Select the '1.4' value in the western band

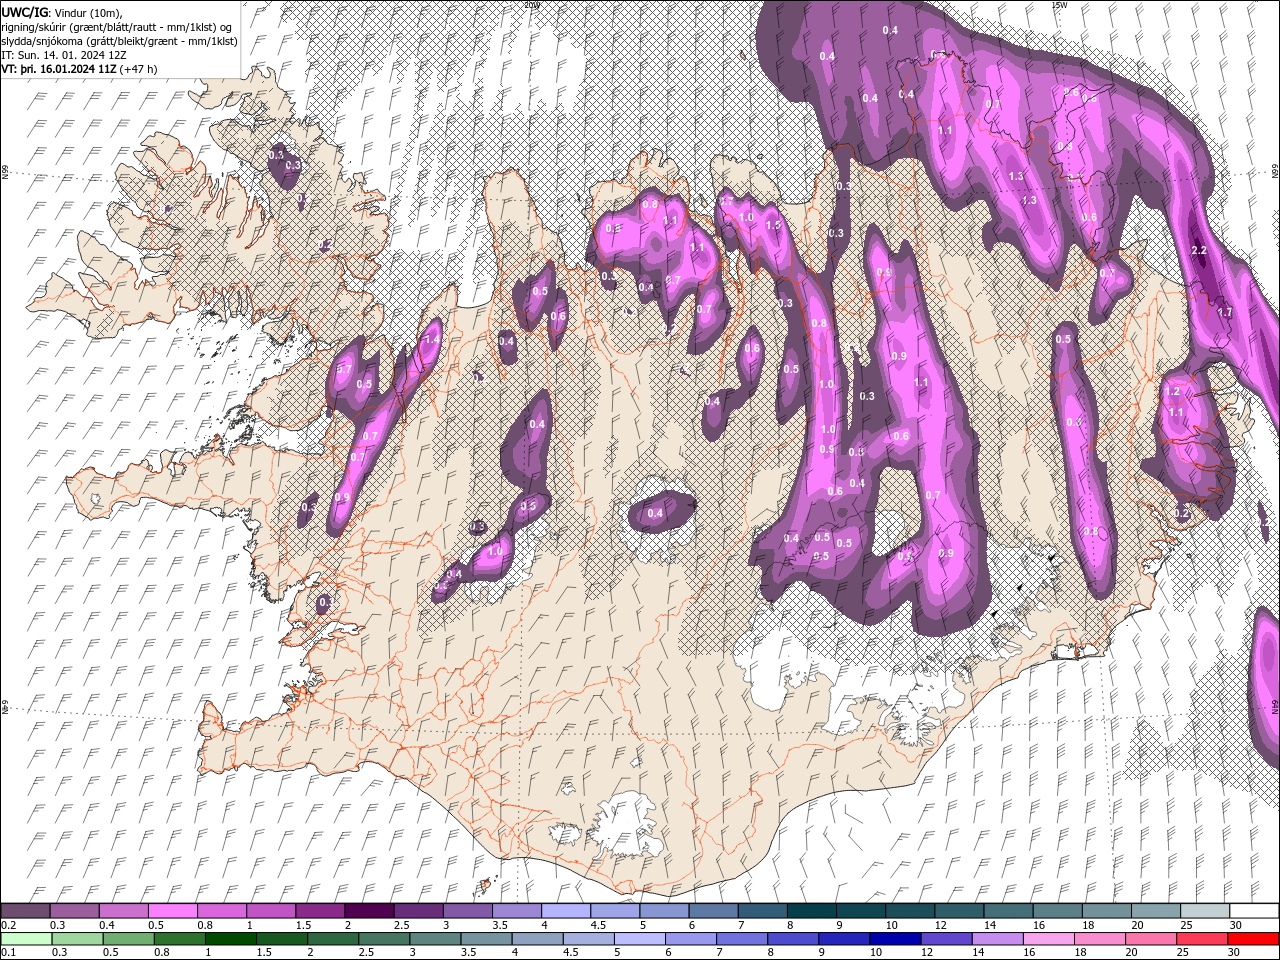(x=432, y=341)
